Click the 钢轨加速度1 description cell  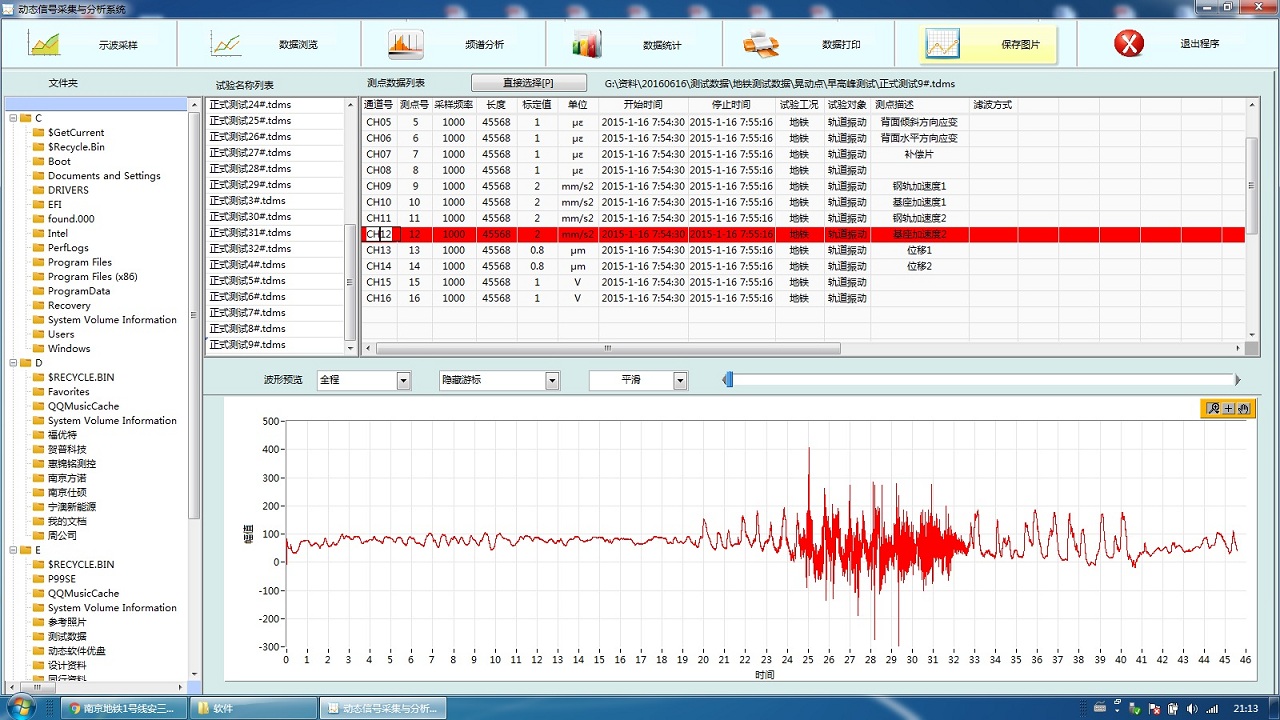(x=919, y=187)
